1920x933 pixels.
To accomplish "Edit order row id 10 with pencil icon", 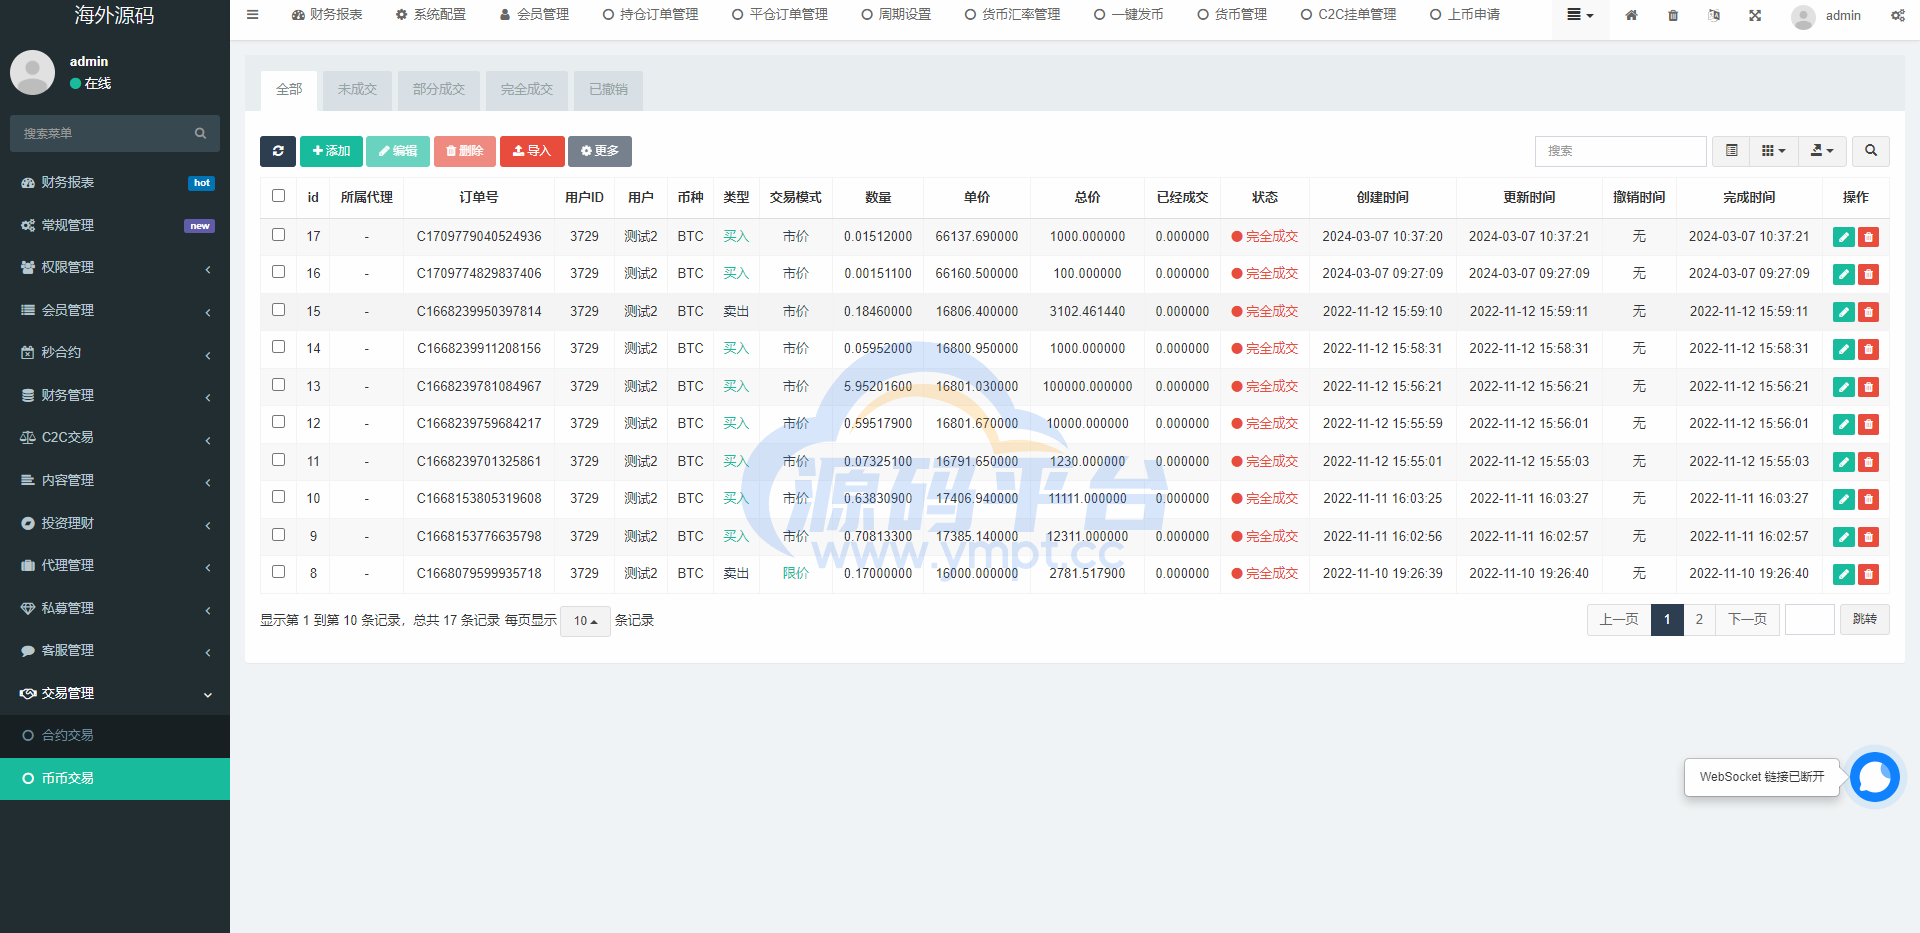I will 1843,499.
